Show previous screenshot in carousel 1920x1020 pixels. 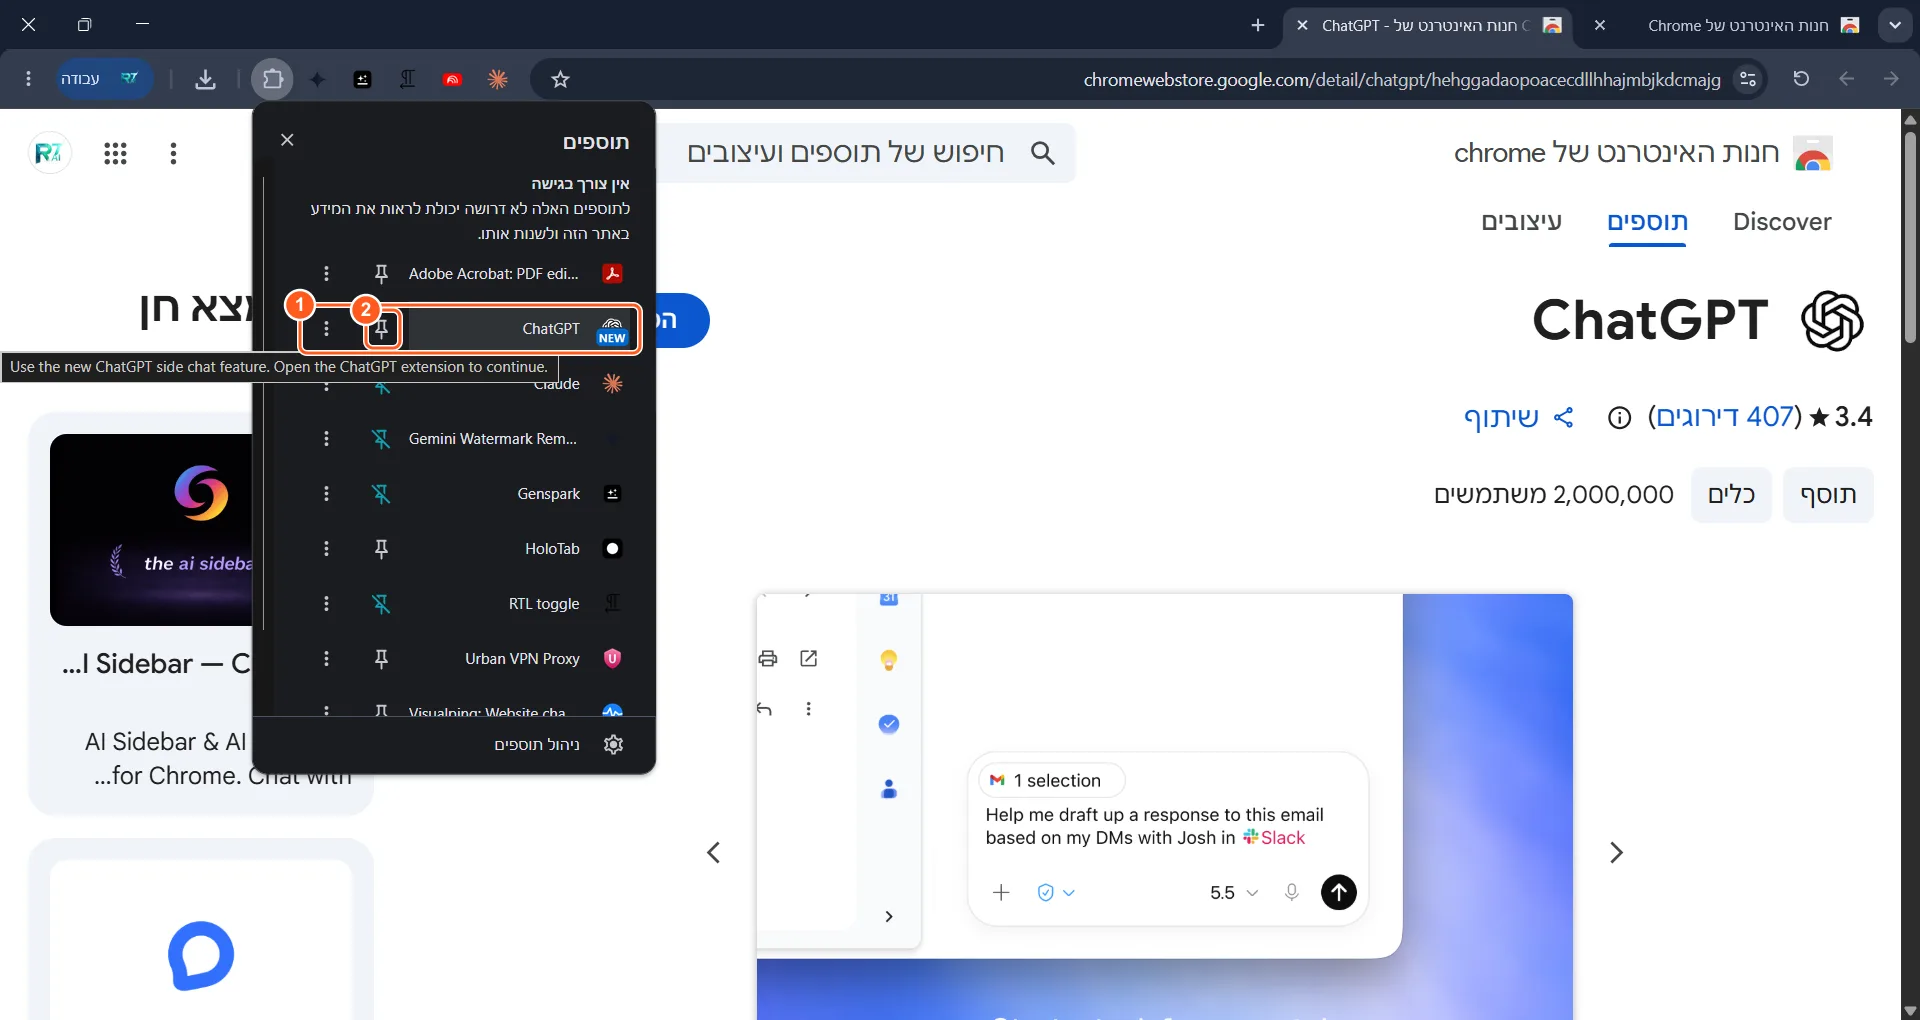[x=713, y=853]
